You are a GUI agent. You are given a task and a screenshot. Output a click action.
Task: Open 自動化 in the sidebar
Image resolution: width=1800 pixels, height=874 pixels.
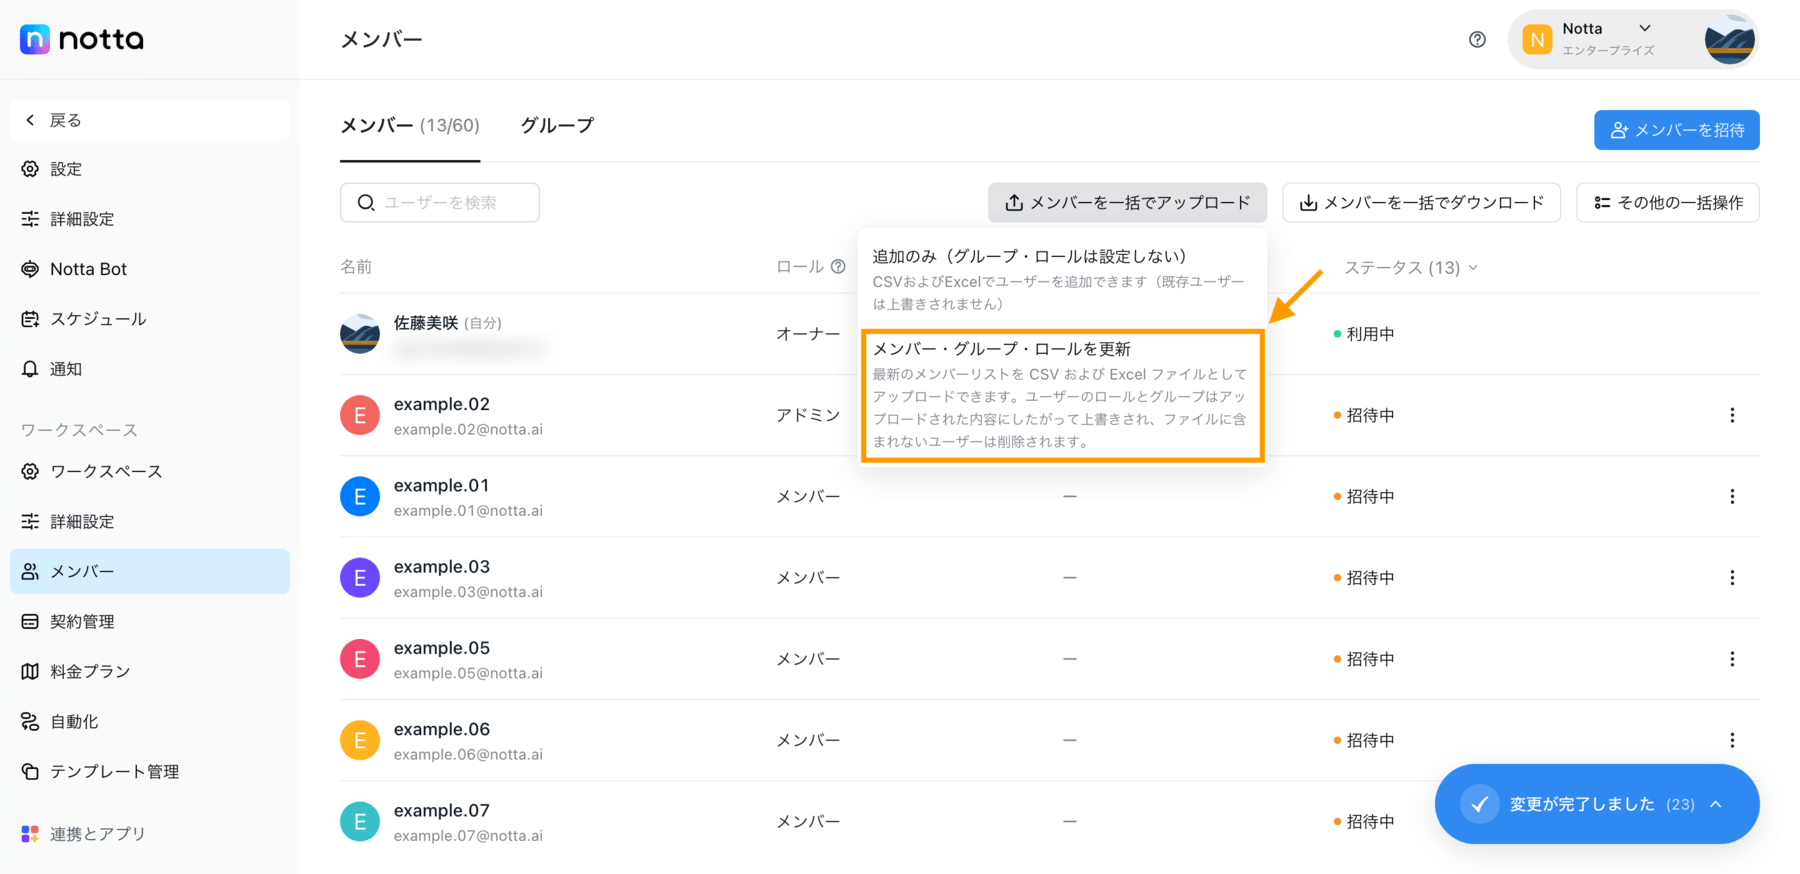click(150, 721)
